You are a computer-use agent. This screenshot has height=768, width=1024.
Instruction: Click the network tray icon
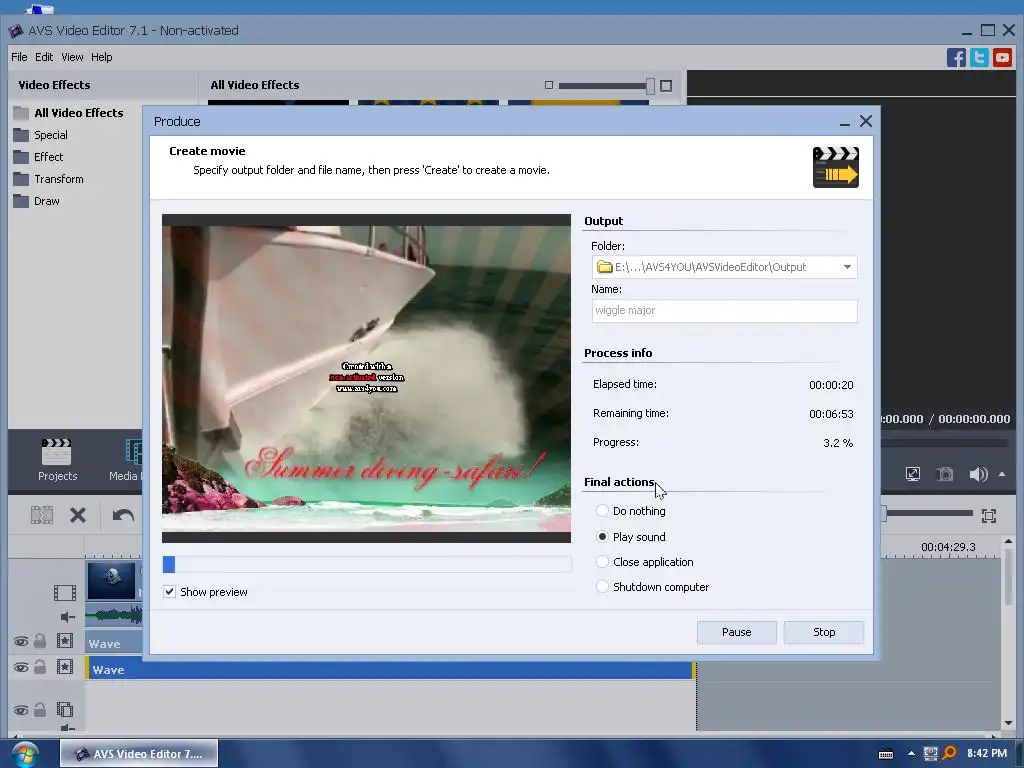click(931, 754)
